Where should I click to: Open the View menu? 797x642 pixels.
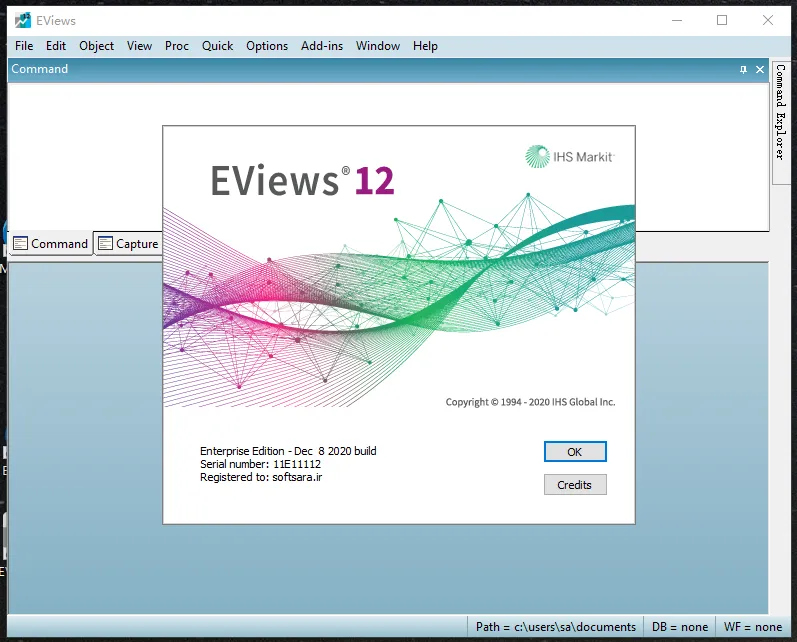139,46
